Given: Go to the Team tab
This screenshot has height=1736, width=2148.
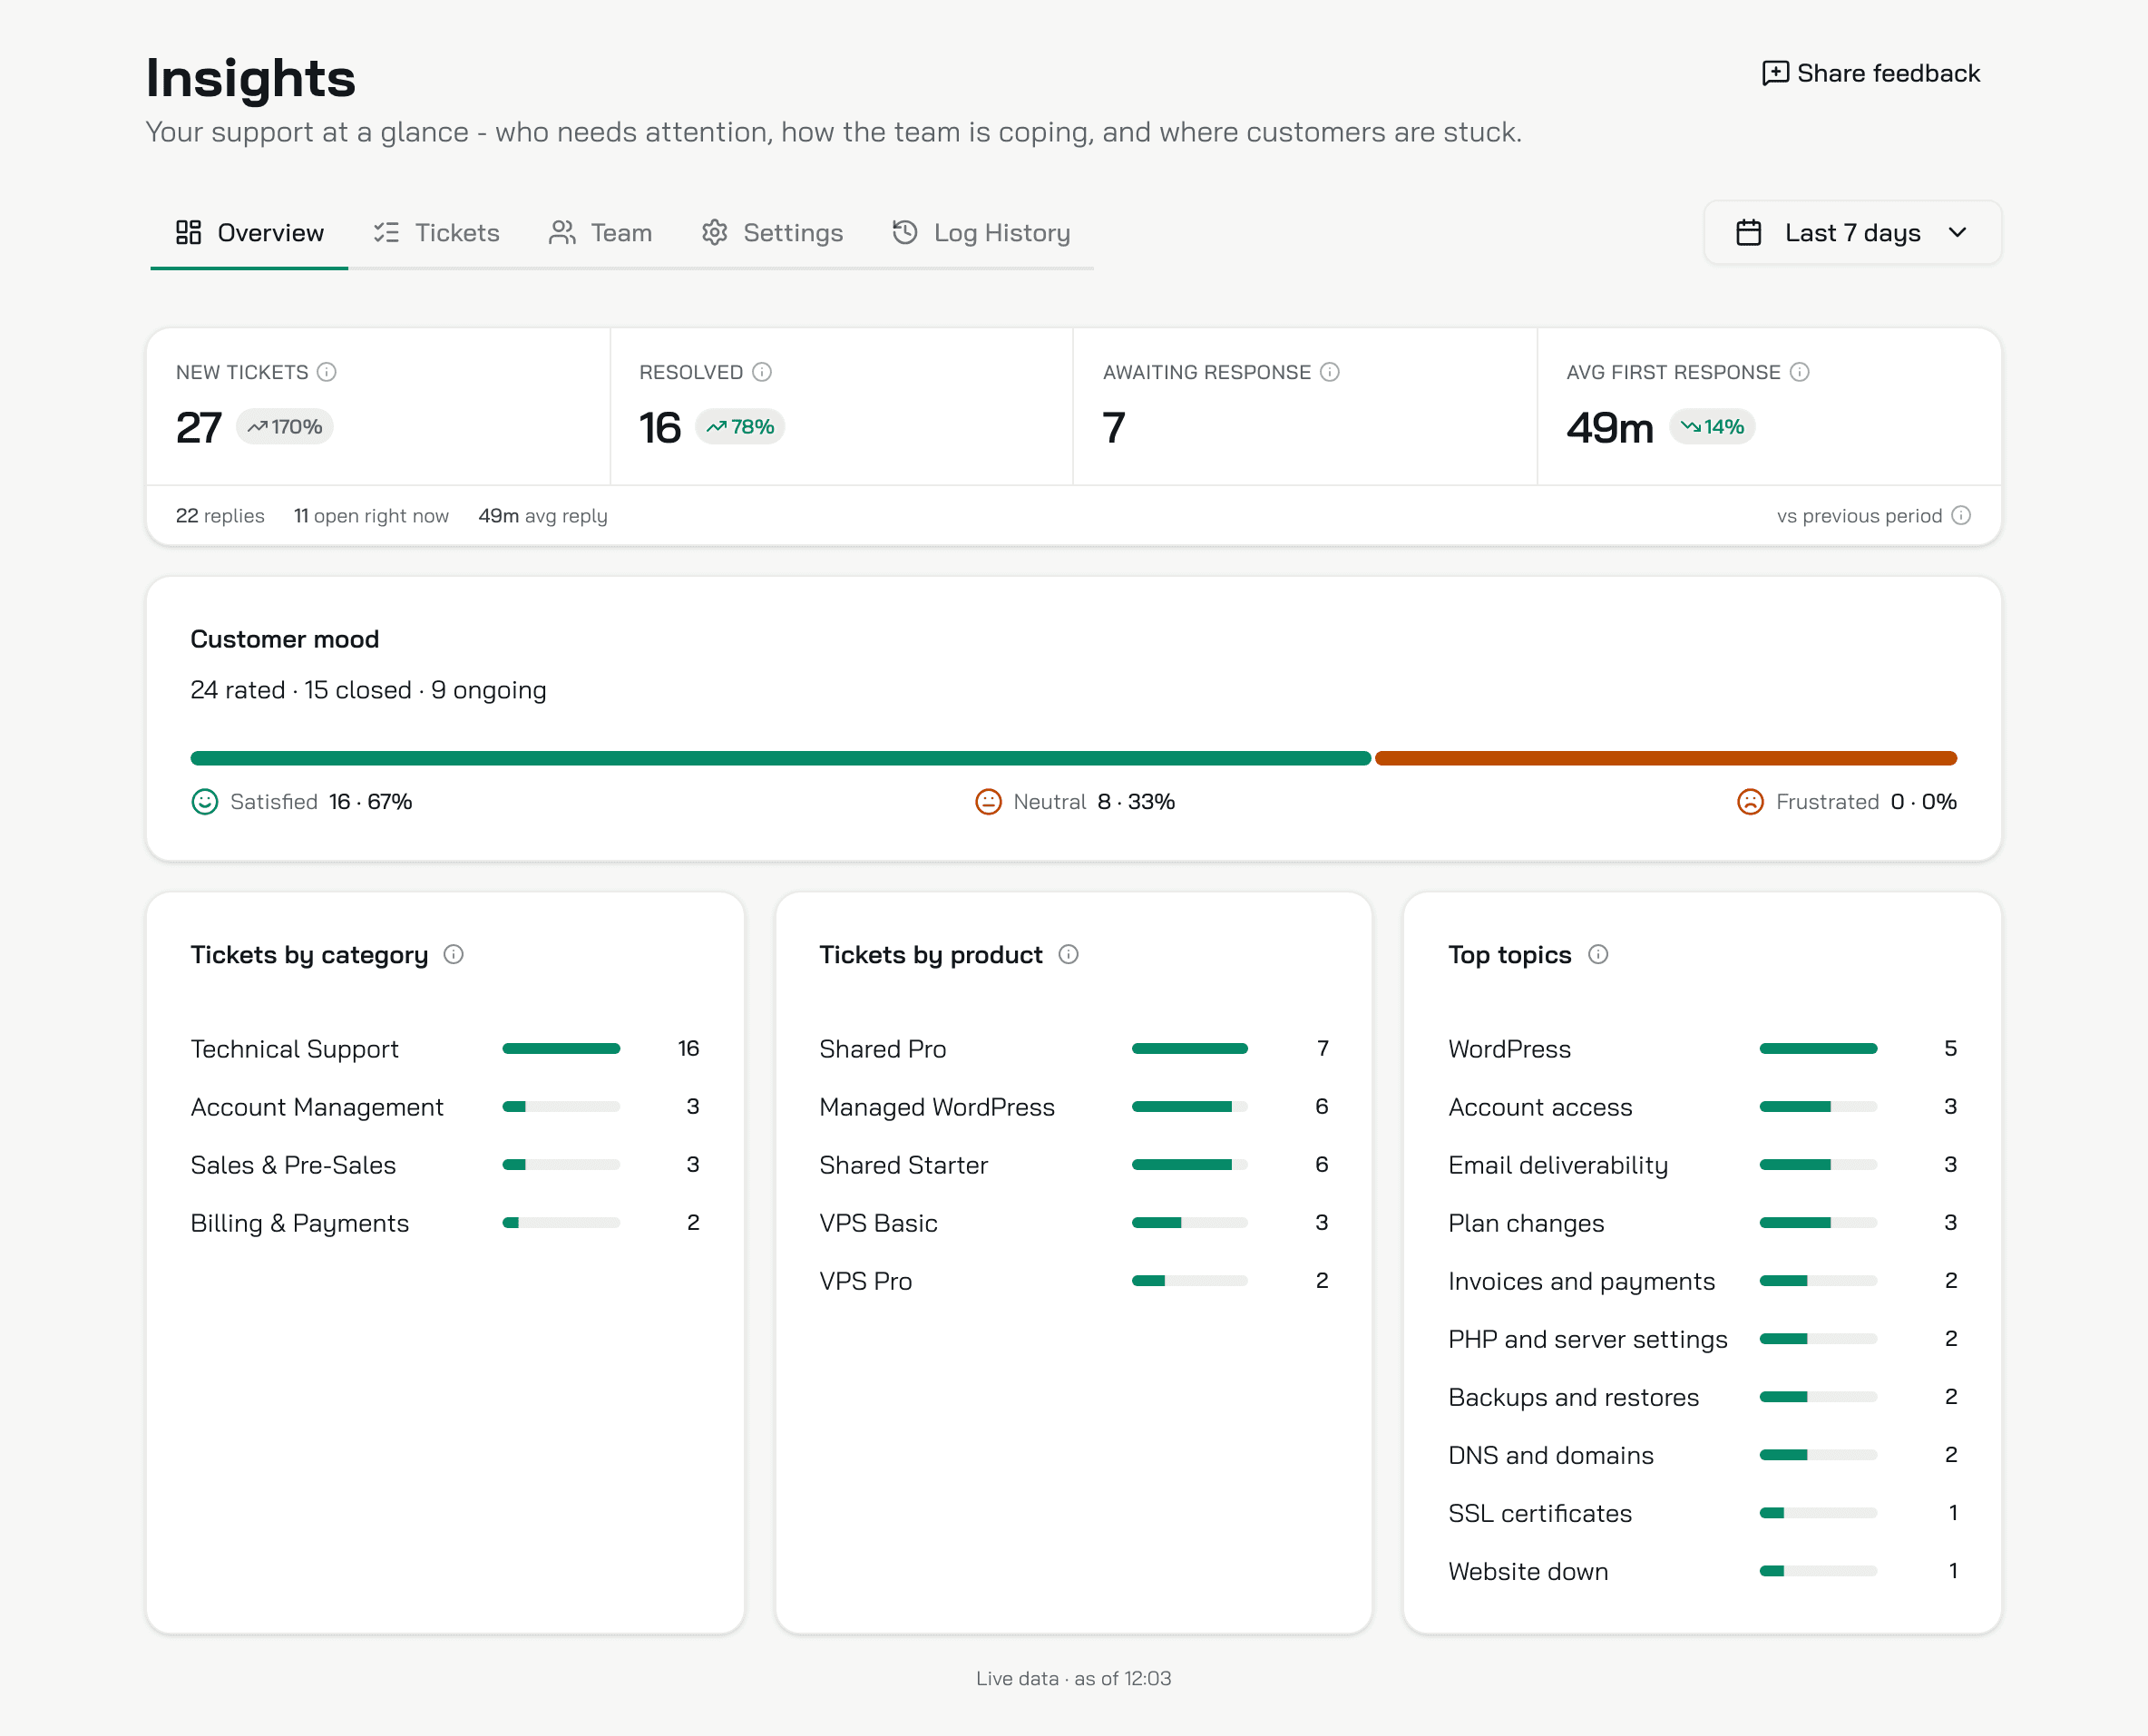Looking at the screenshot, I should coord(600,233).
